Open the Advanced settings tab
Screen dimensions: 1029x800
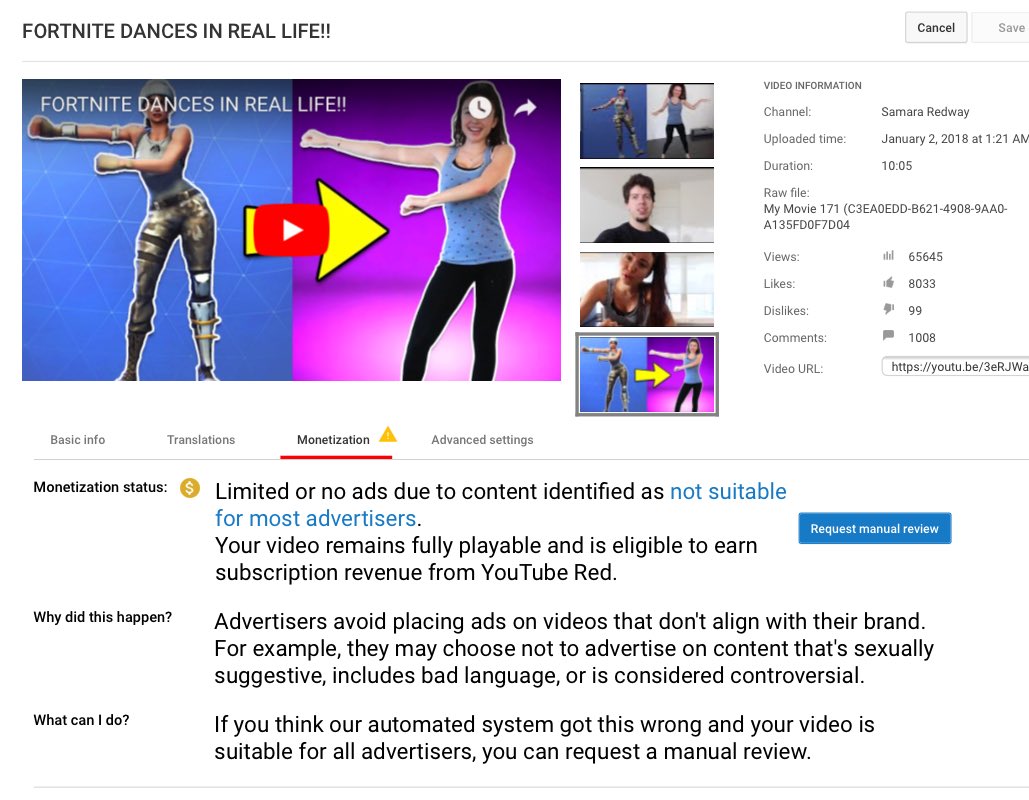[482, 440]
